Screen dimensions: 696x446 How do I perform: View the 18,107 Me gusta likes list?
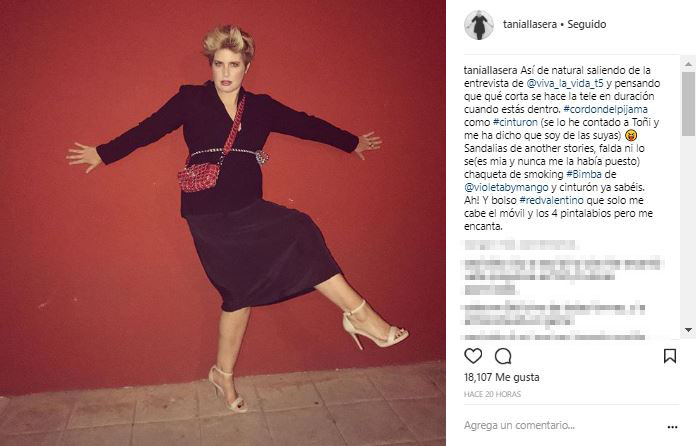[502, 377]
